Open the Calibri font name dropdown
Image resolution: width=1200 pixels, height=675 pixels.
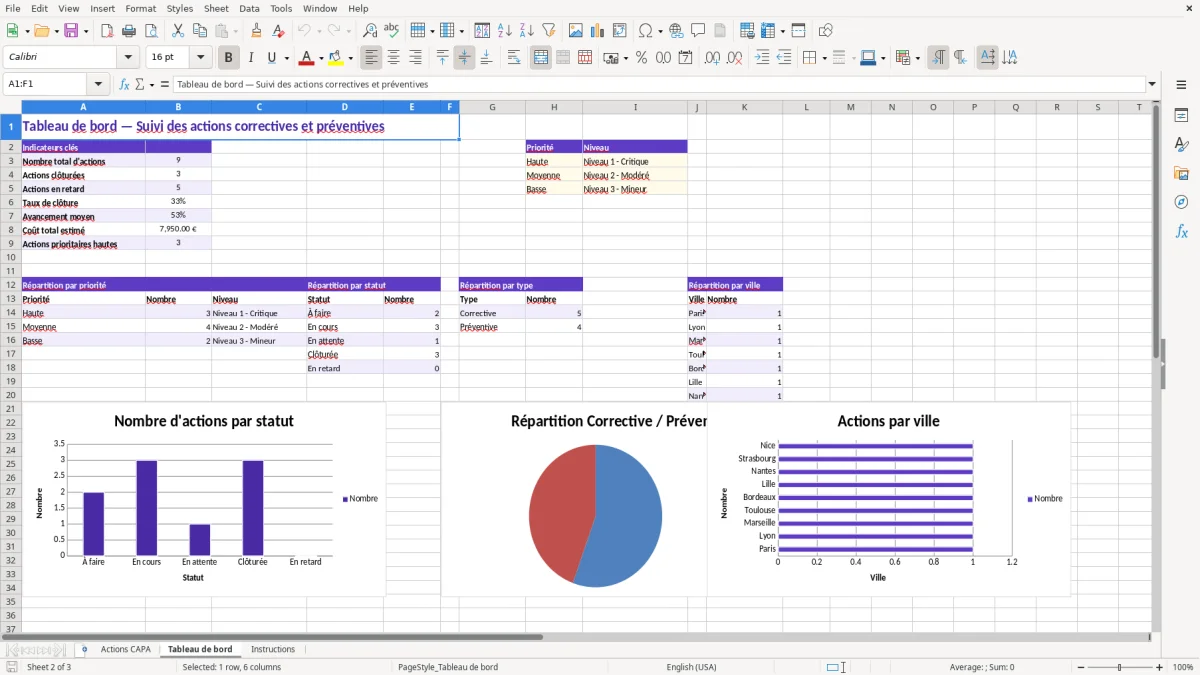pos(127,58)
